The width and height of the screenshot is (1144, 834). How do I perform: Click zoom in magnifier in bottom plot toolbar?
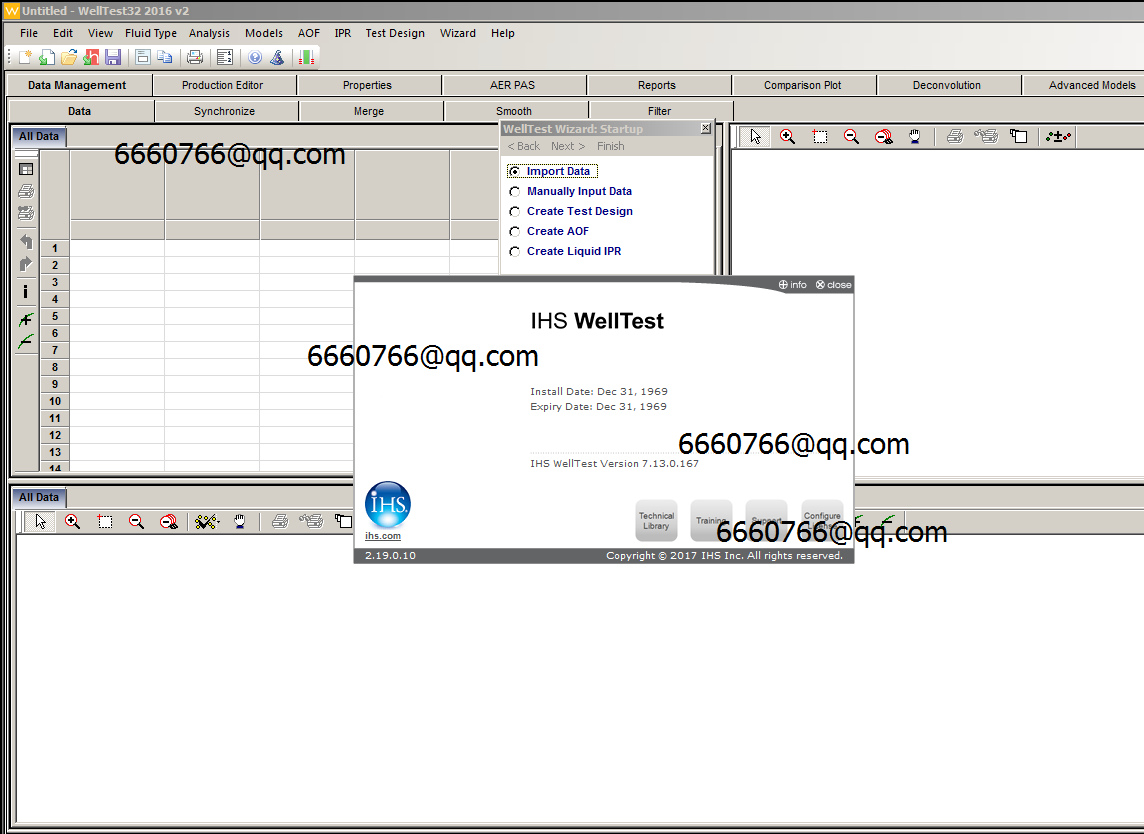(72, 522)
